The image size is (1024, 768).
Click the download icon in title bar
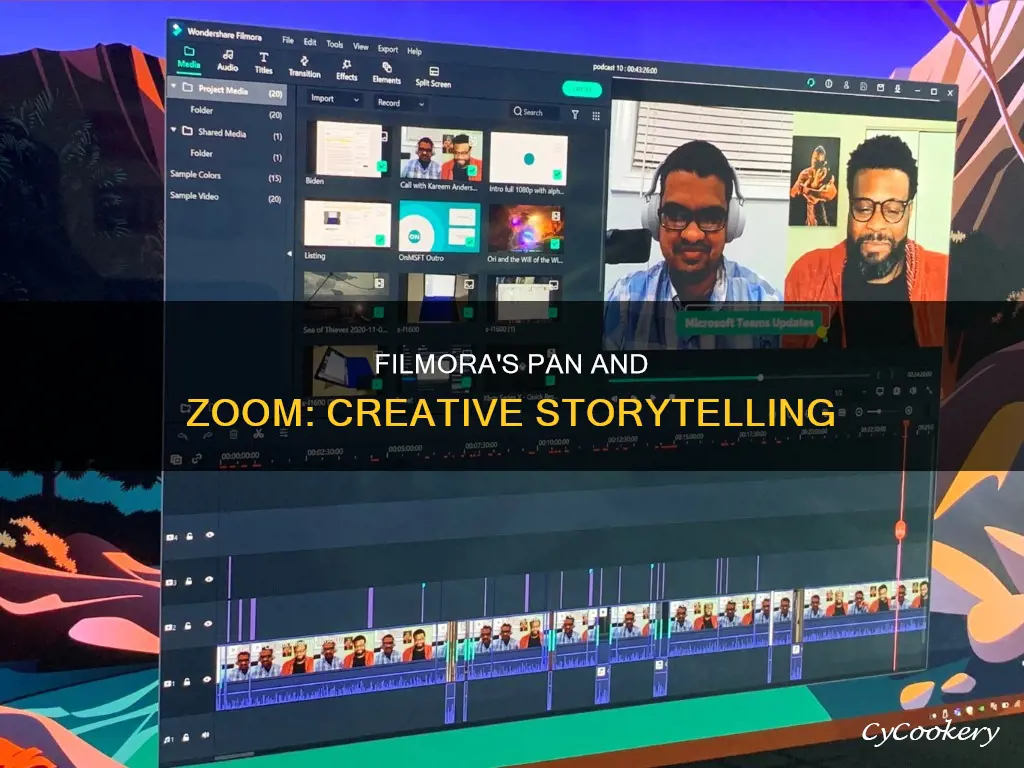point(897,88)
